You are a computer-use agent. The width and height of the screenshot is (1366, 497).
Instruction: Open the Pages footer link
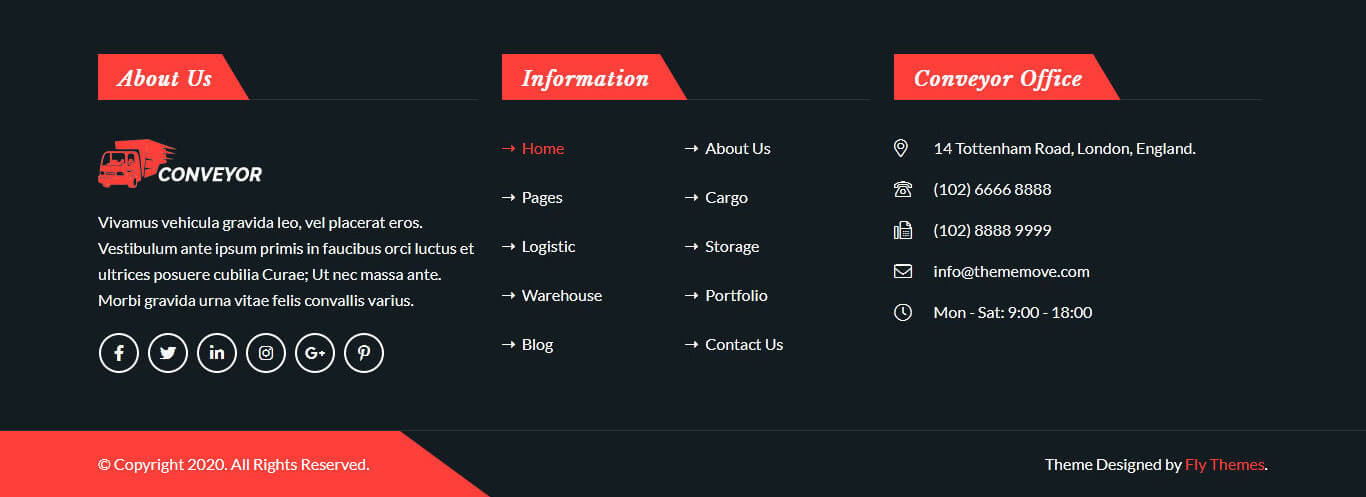point(541,197)
